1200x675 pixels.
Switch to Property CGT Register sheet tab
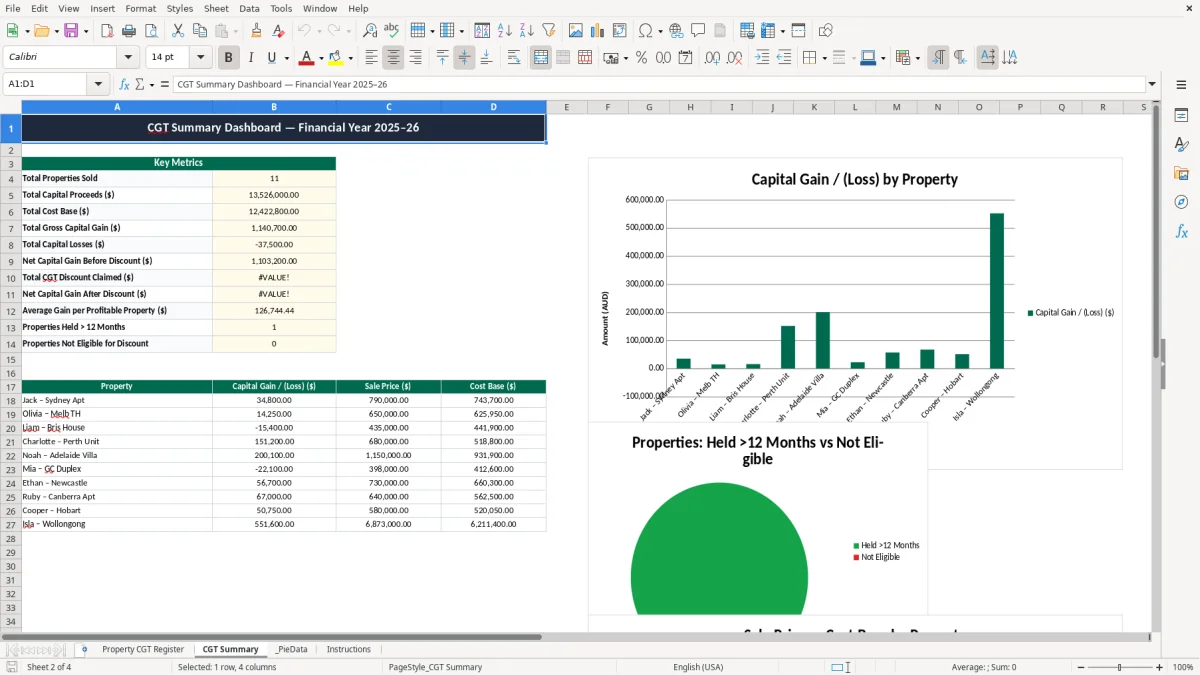point(143,650)
